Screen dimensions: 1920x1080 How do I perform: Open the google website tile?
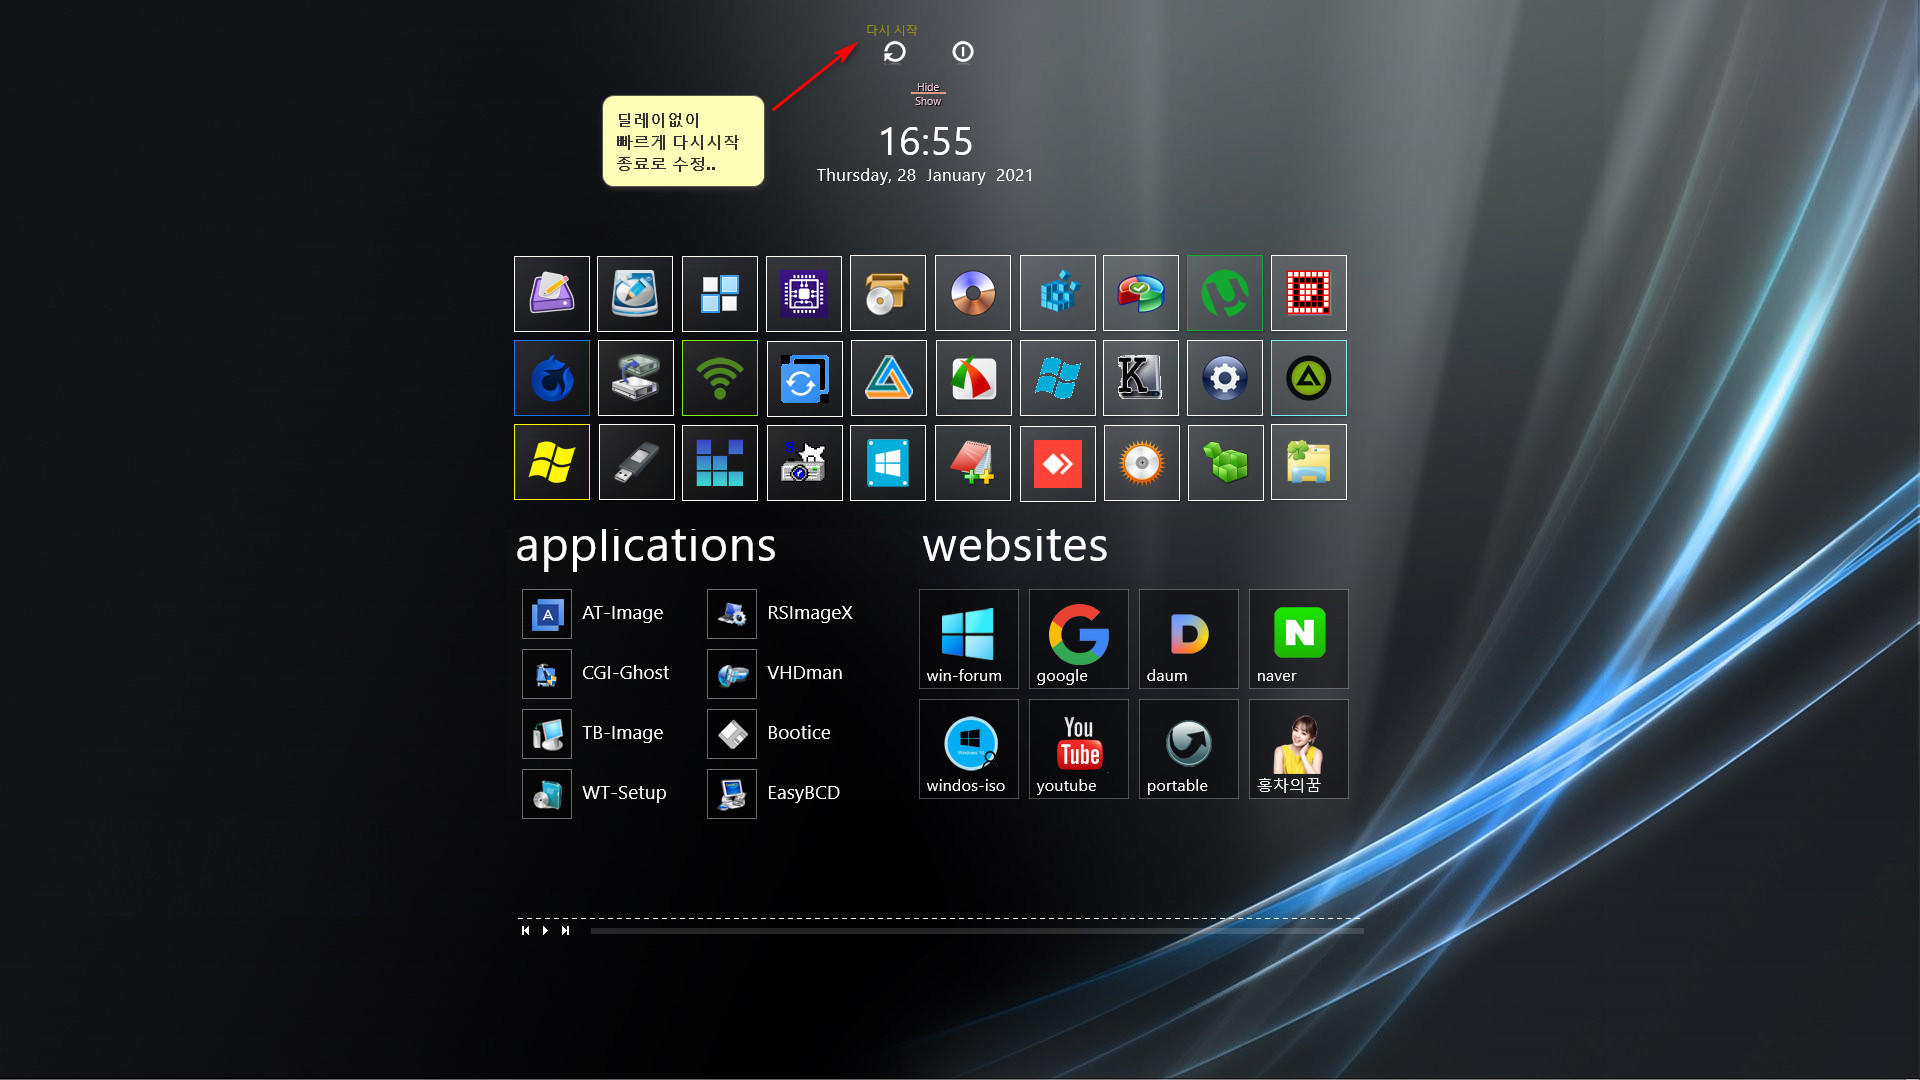click(1079, 639)
